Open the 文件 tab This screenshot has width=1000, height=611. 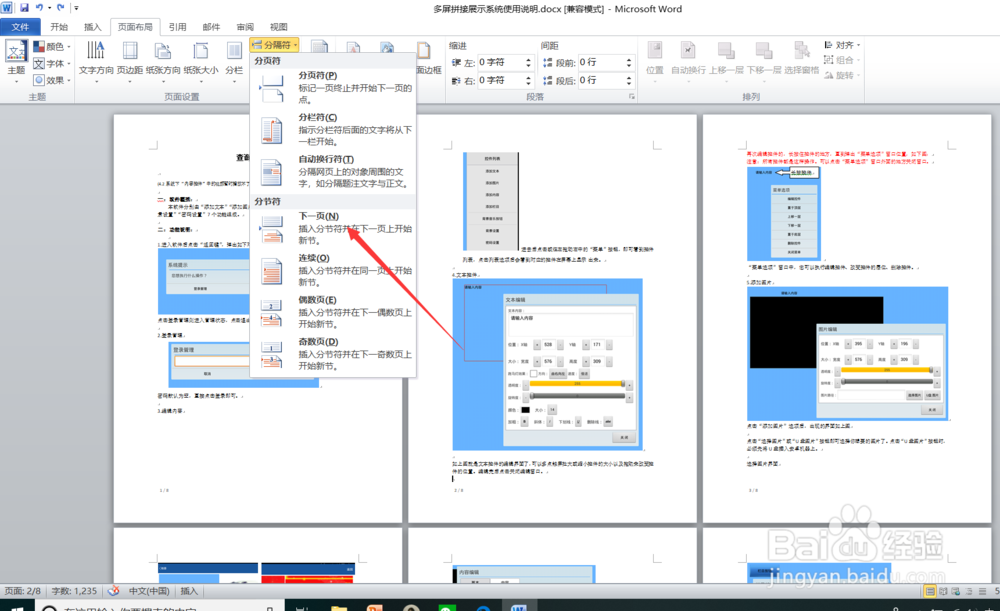pyautogui.click(x=20, y=27)
